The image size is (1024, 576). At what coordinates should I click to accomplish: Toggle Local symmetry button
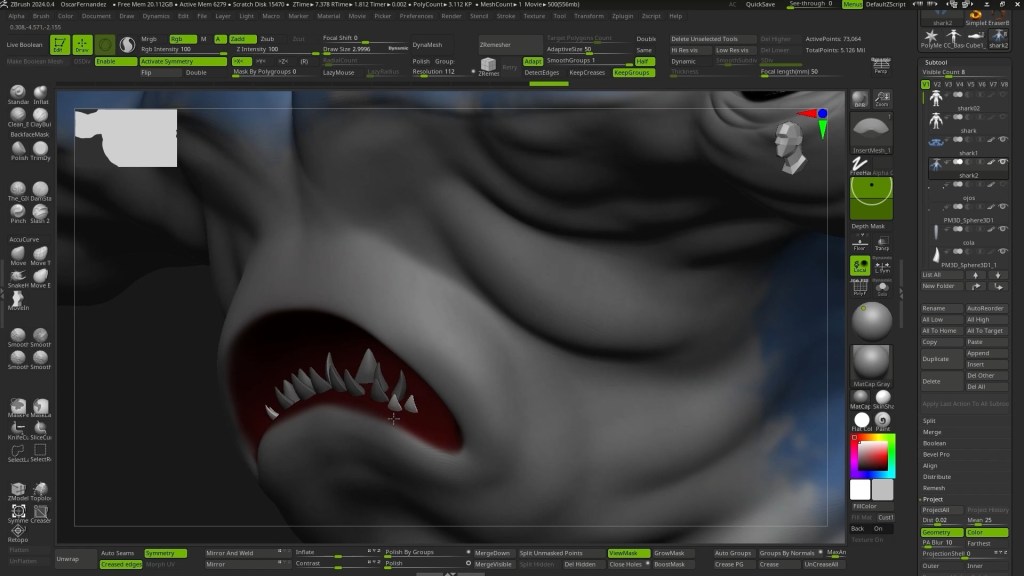[x=860, y=266]
